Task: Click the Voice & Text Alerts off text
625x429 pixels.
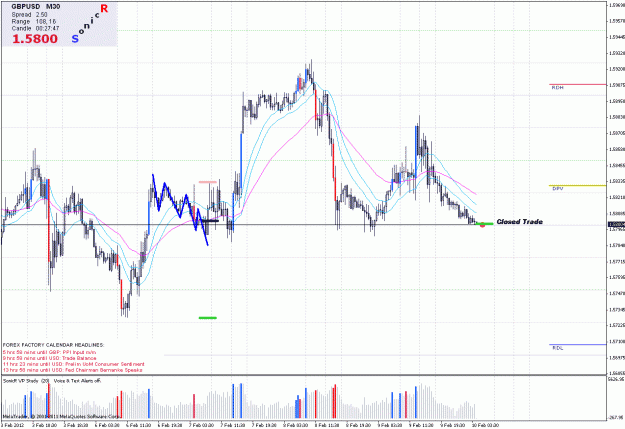Action: (77, 381)
